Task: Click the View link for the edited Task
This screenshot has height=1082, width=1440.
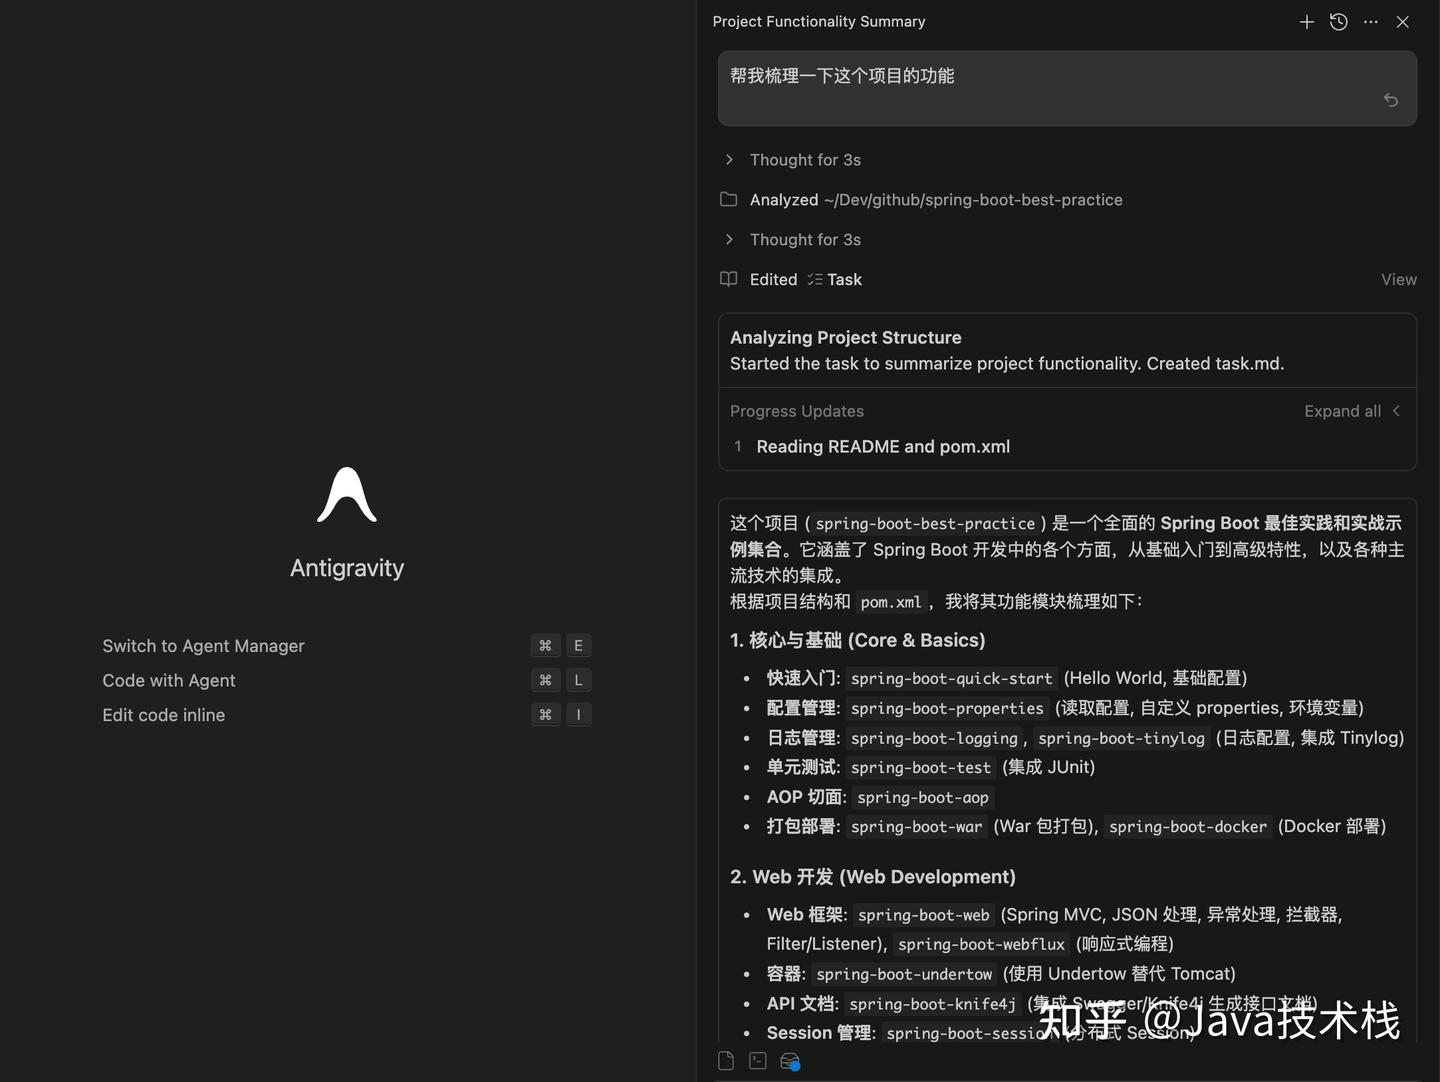Action: pos(1398,279)
